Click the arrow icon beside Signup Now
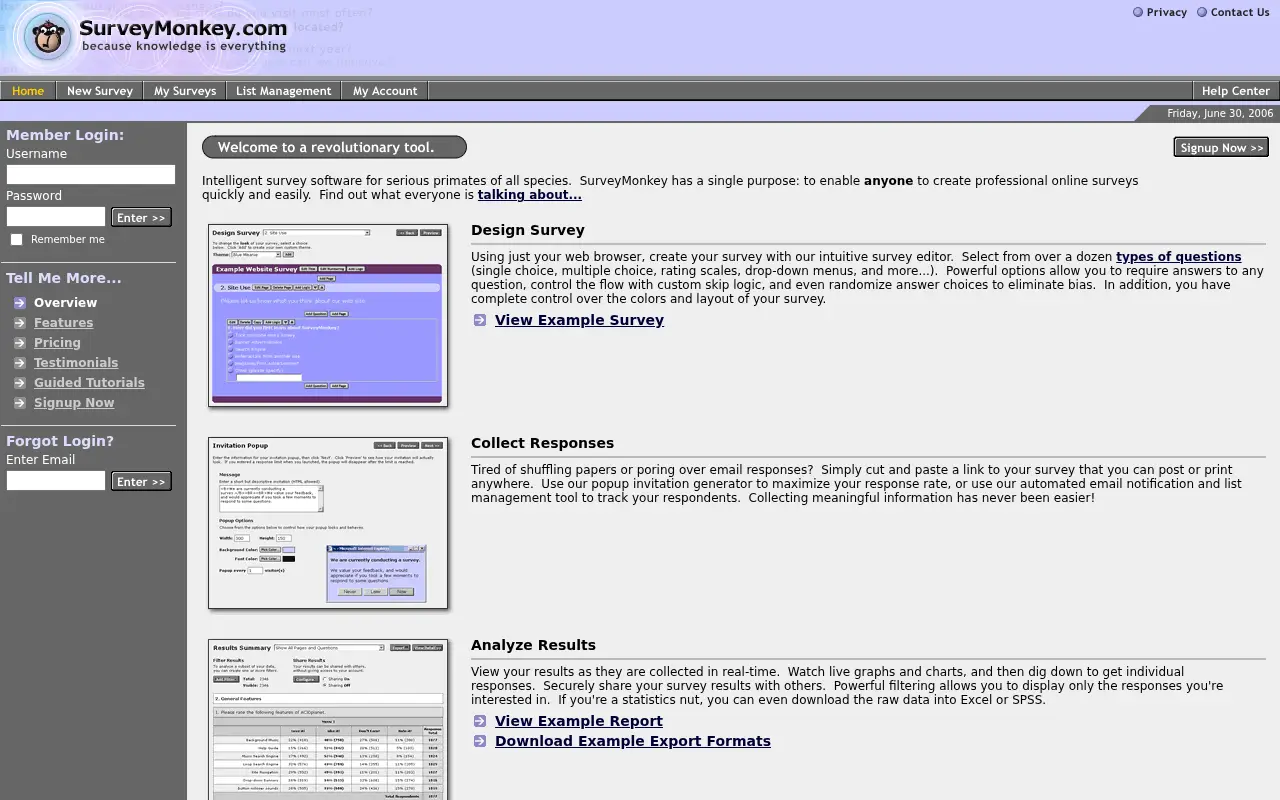Image resolution: width=1280 pixels, height=800 pixels. click(x=20, y=403)
